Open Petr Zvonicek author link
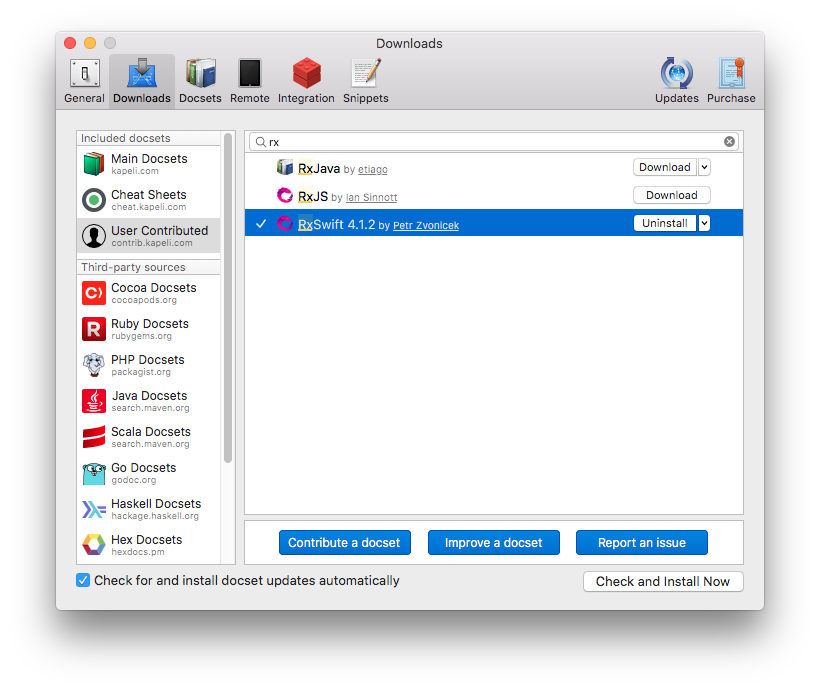This screenshot has width=820, height=690. 426,225
